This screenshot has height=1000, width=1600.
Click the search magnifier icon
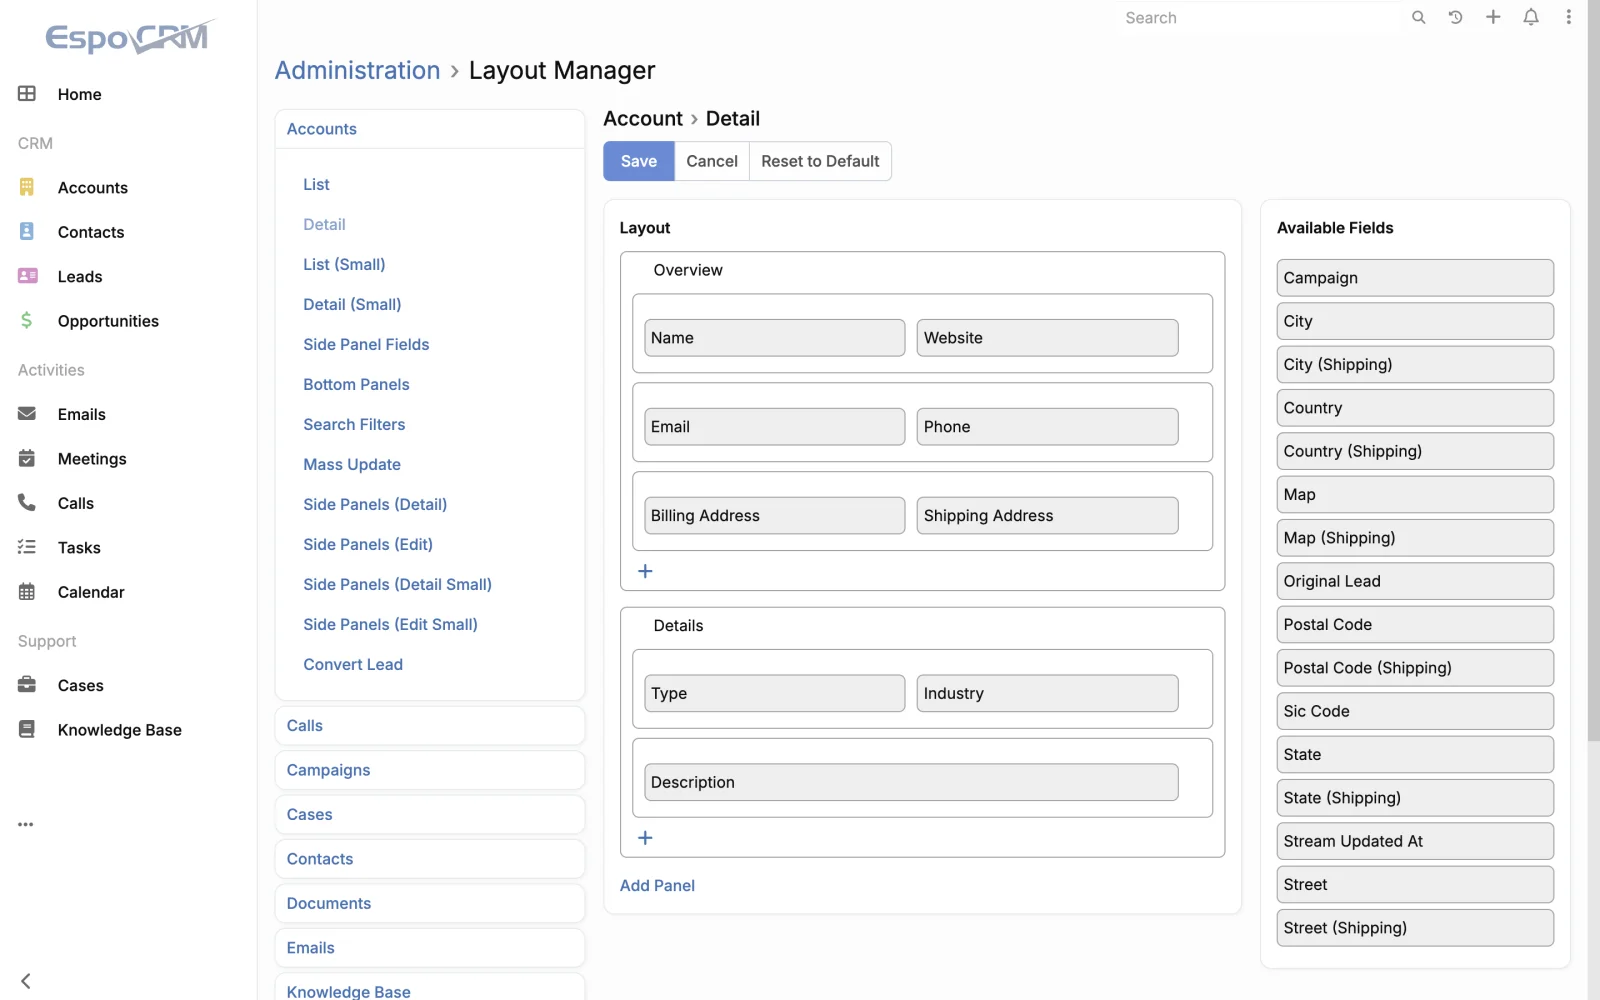point(1418,17)
